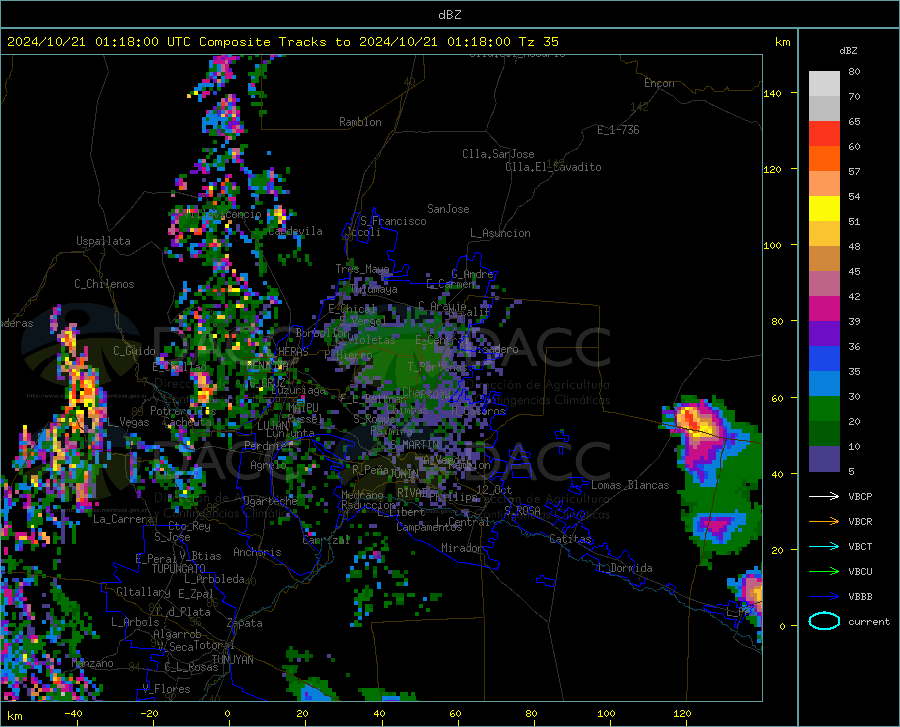Click the Carrizal map label

click(x=326, y=540)
